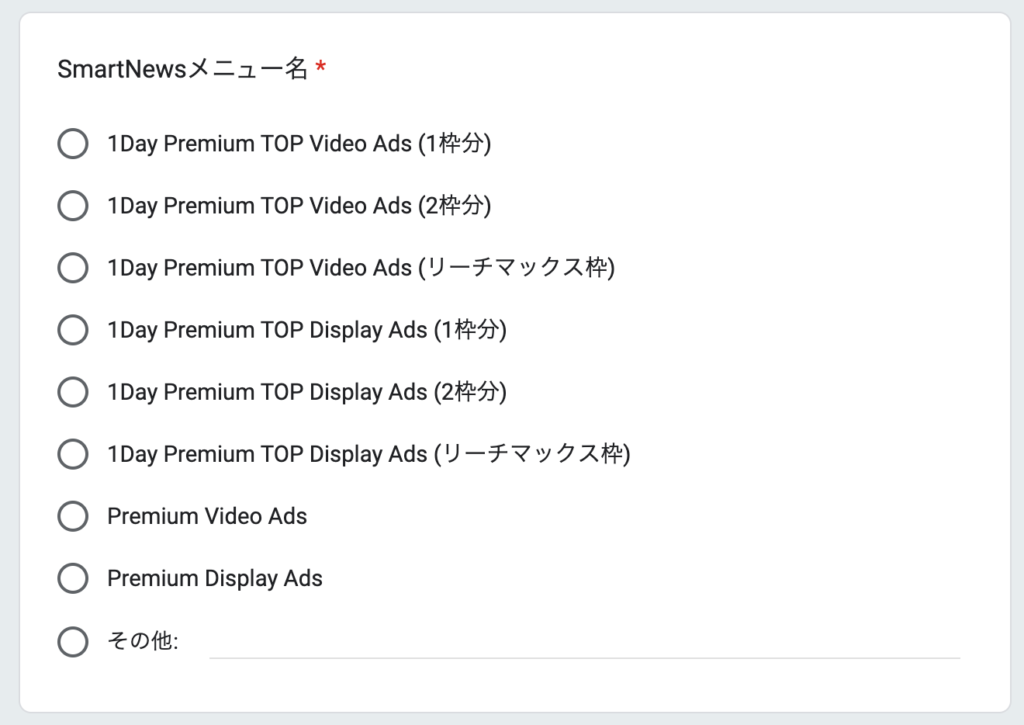Select the Premium Video Ads radio circle
Image resolution: width=1024 pixels, height=725 pixels.
pyautogui.click(x=73, y=516)
